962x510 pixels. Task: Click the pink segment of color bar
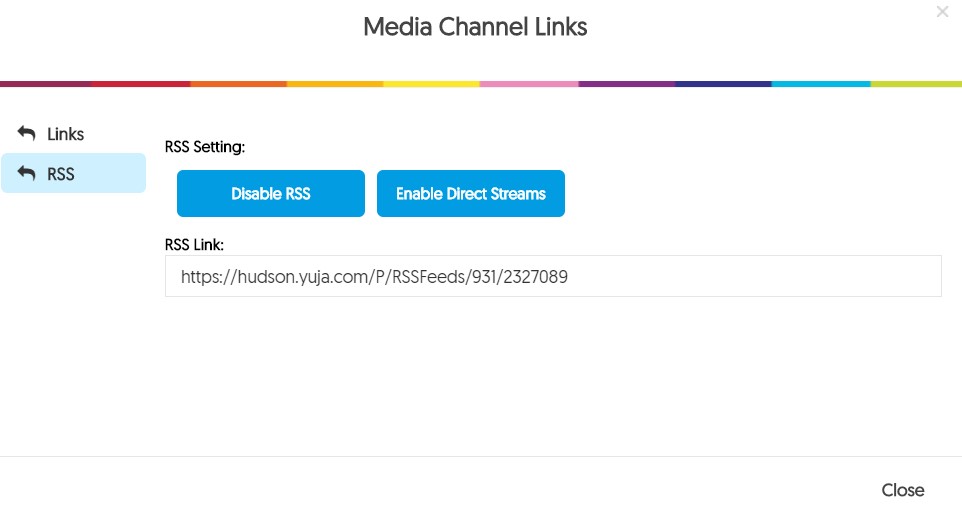(529, 83)
